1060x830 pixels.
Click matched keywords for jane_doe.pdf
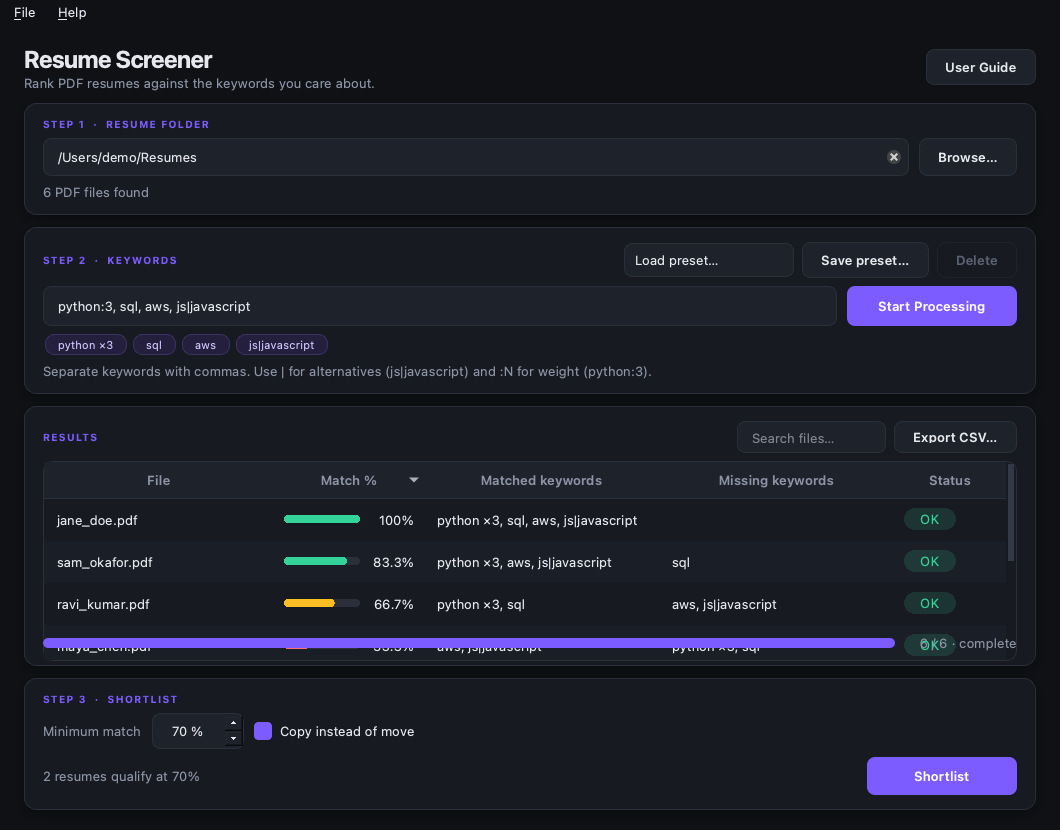537,520
